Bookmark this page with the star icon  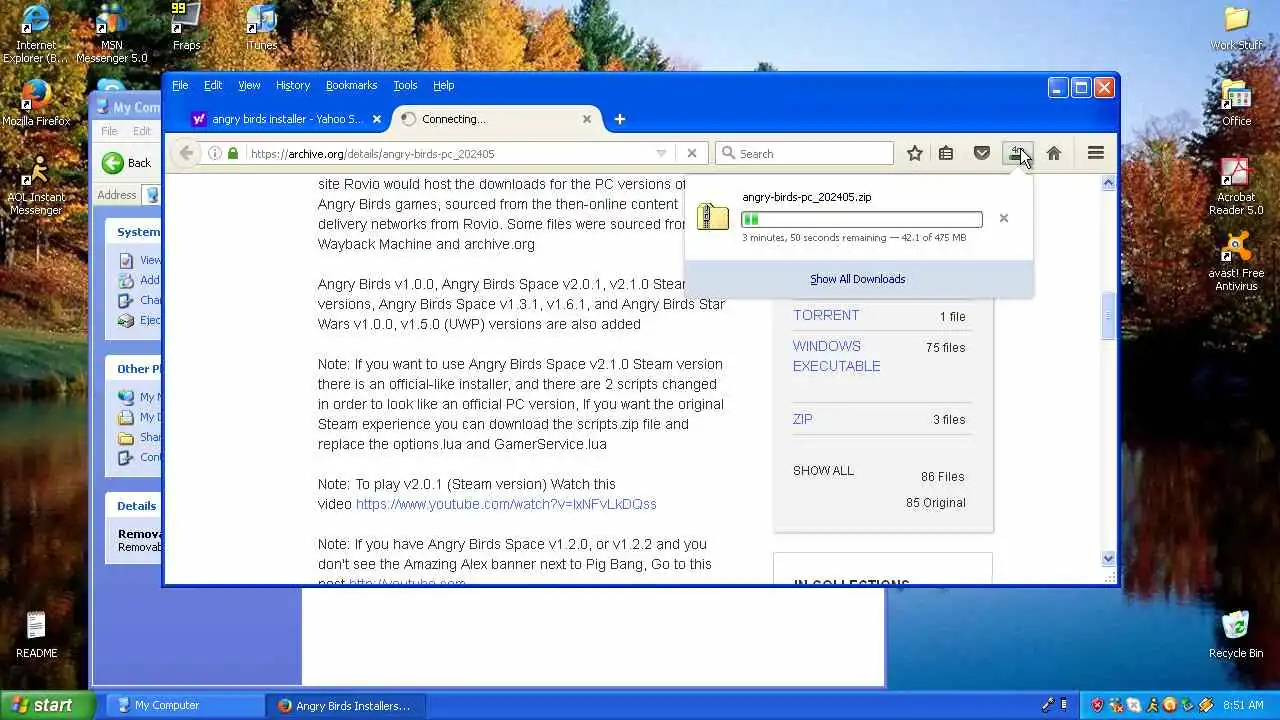[914, 153]
